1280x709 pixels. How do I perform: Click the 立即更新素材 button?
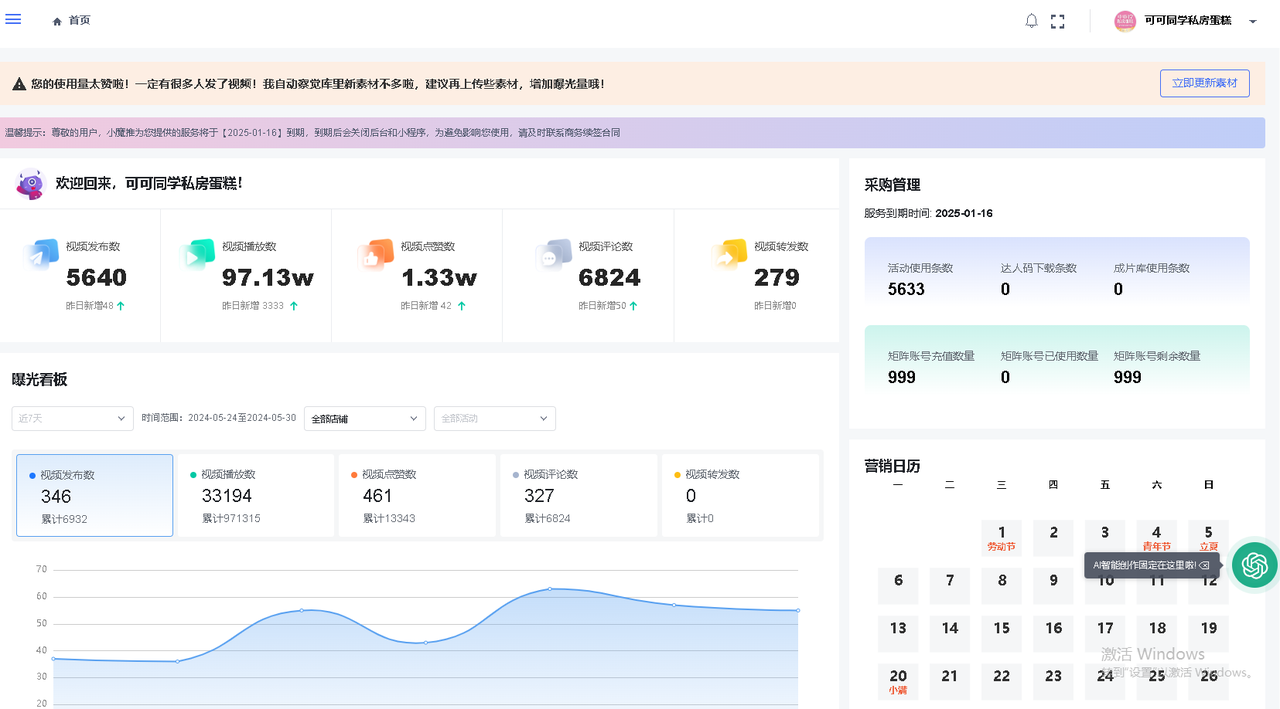pos(1204,83)
